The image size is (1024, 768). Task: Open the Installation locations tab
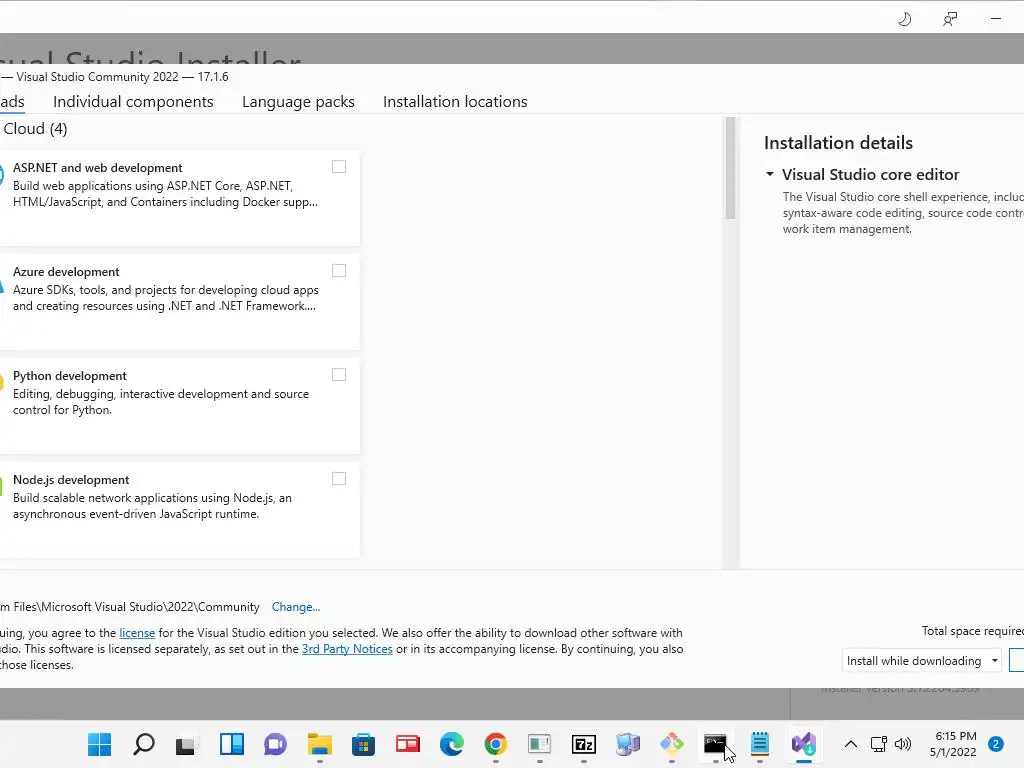coord(455,102)
